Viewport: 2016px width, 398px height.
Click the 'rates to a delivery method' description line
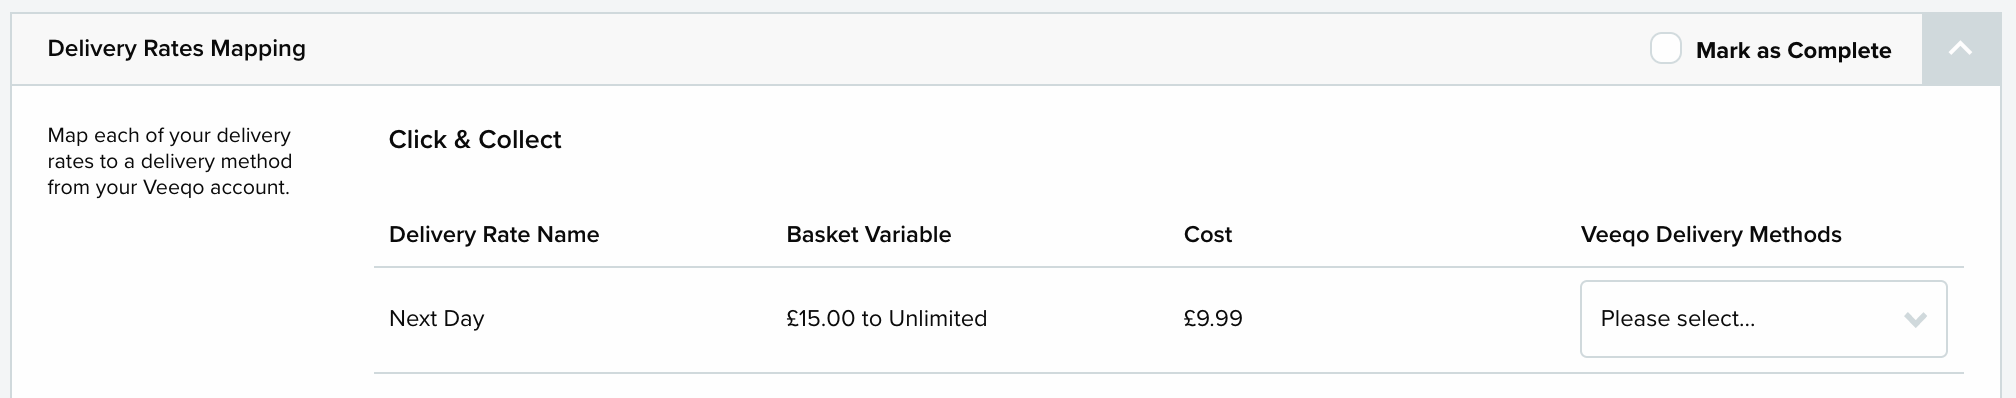(170, 161)
